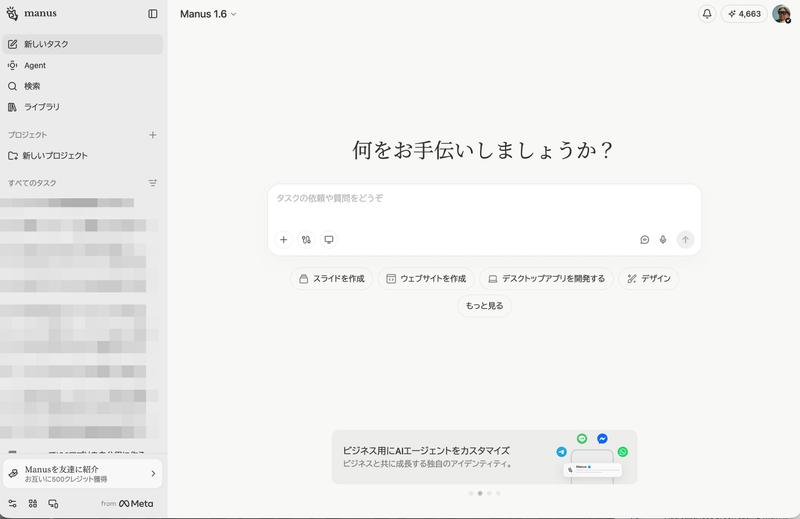Image resolution: width=800 pixels, height=519 pixels.
Task: Choose デスクトップアプリを開発する suggestion
Action: pos(546,279)
